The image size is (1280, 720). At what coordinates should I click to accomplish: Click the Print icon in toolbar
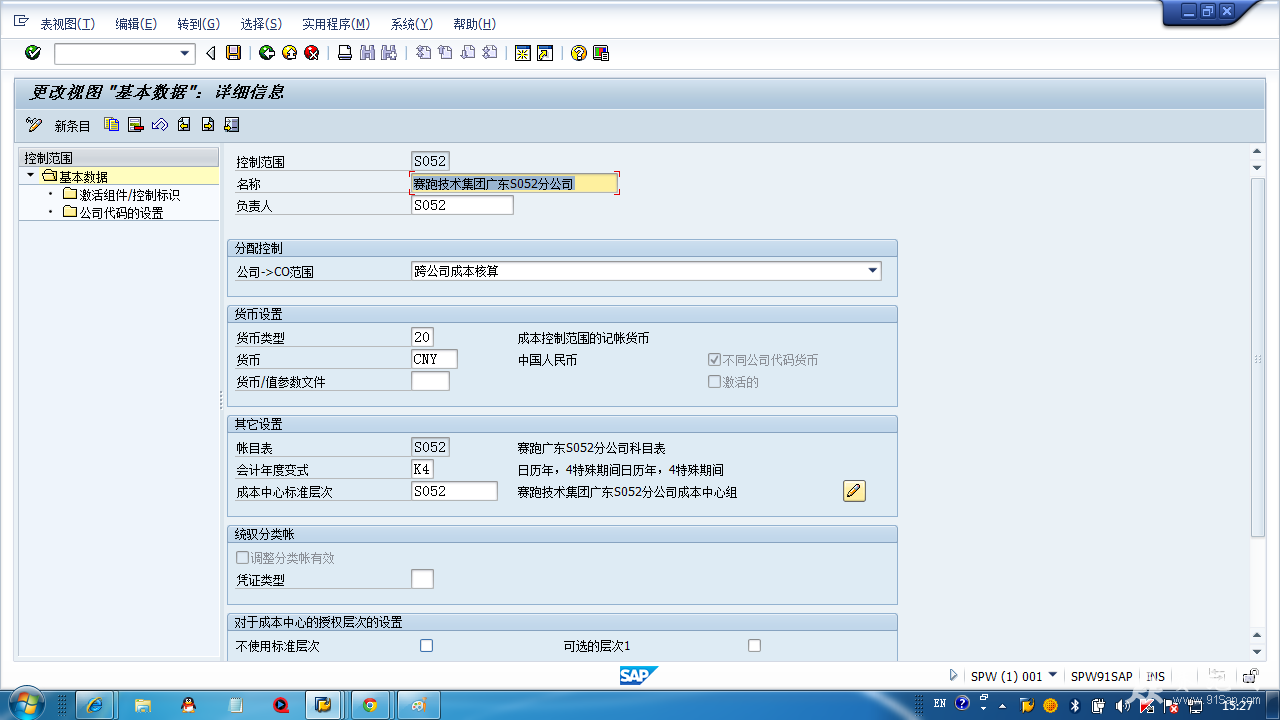pyautogui.click(x=345, y=53)
